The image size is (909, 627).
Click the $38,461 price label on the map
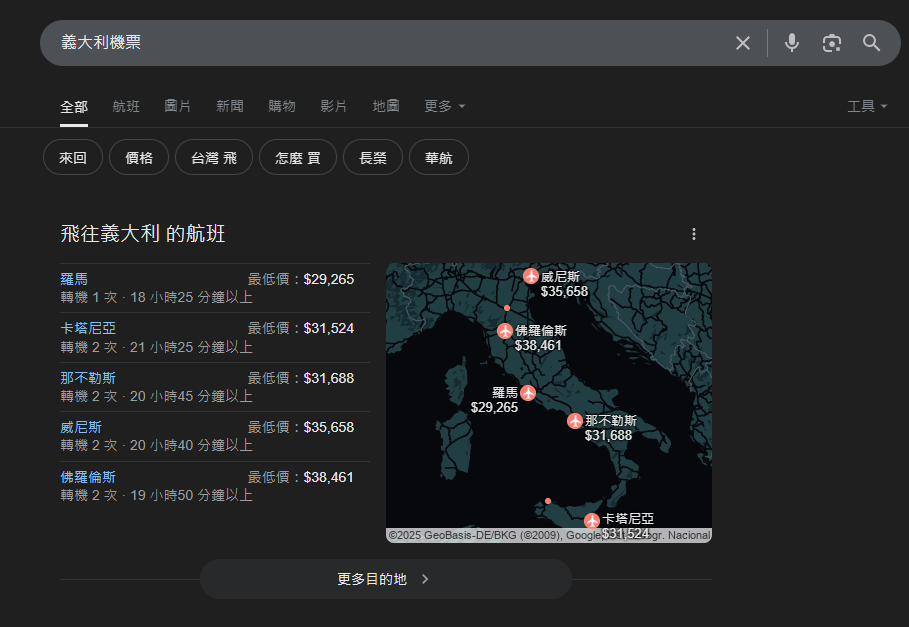[x=538, y=345]
